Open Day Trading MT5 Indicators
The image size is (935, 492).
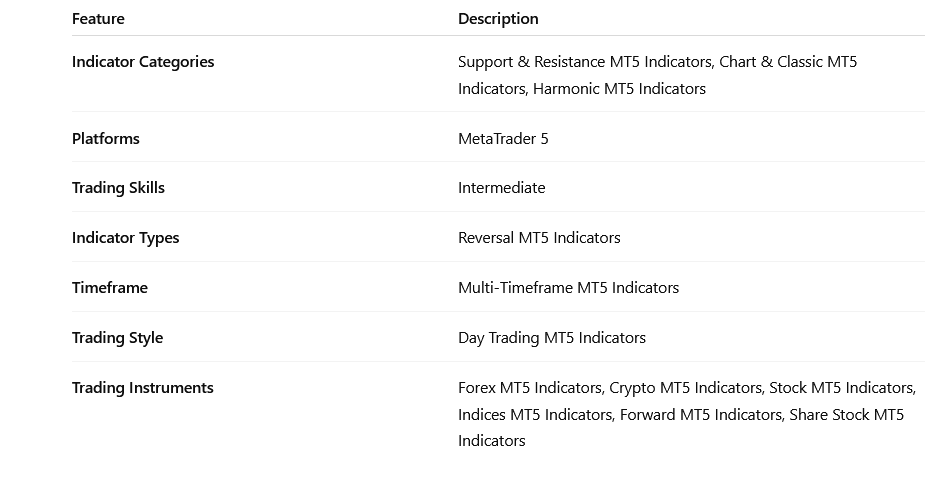tap(552, 338)
